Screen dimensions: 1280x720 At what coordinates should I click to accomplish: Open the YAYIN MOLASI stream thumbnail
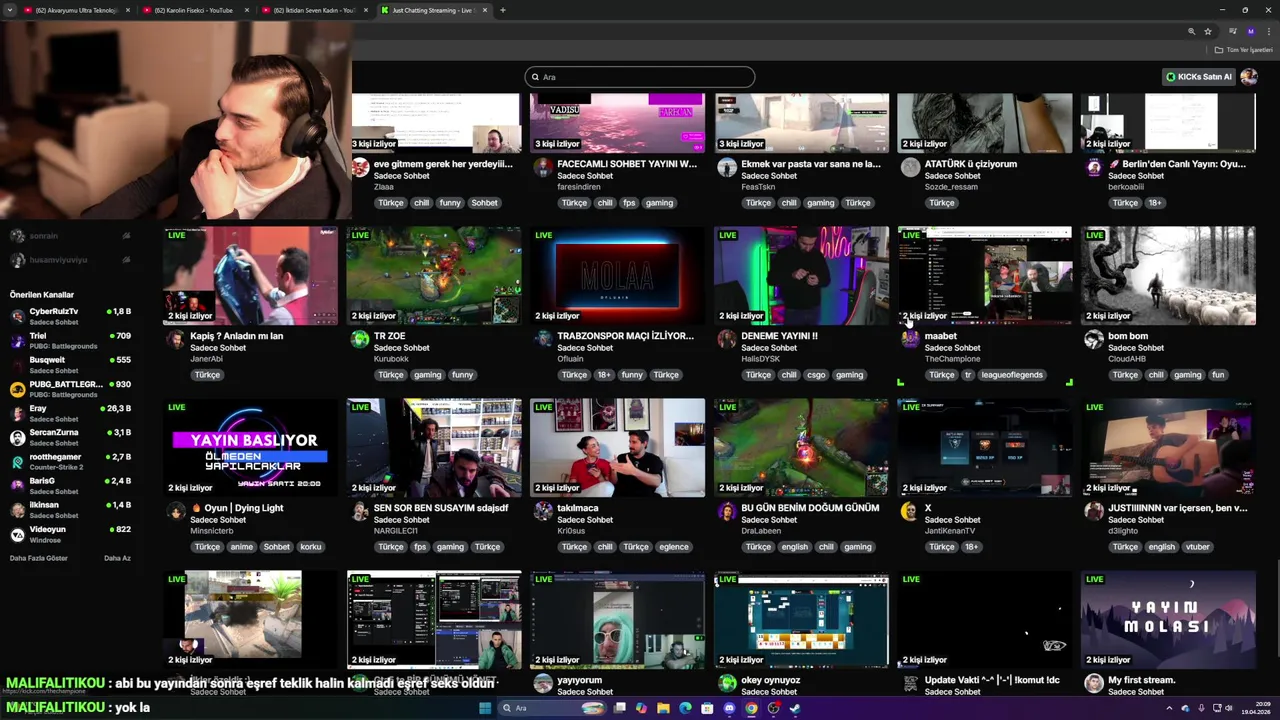coord(1168,620)
